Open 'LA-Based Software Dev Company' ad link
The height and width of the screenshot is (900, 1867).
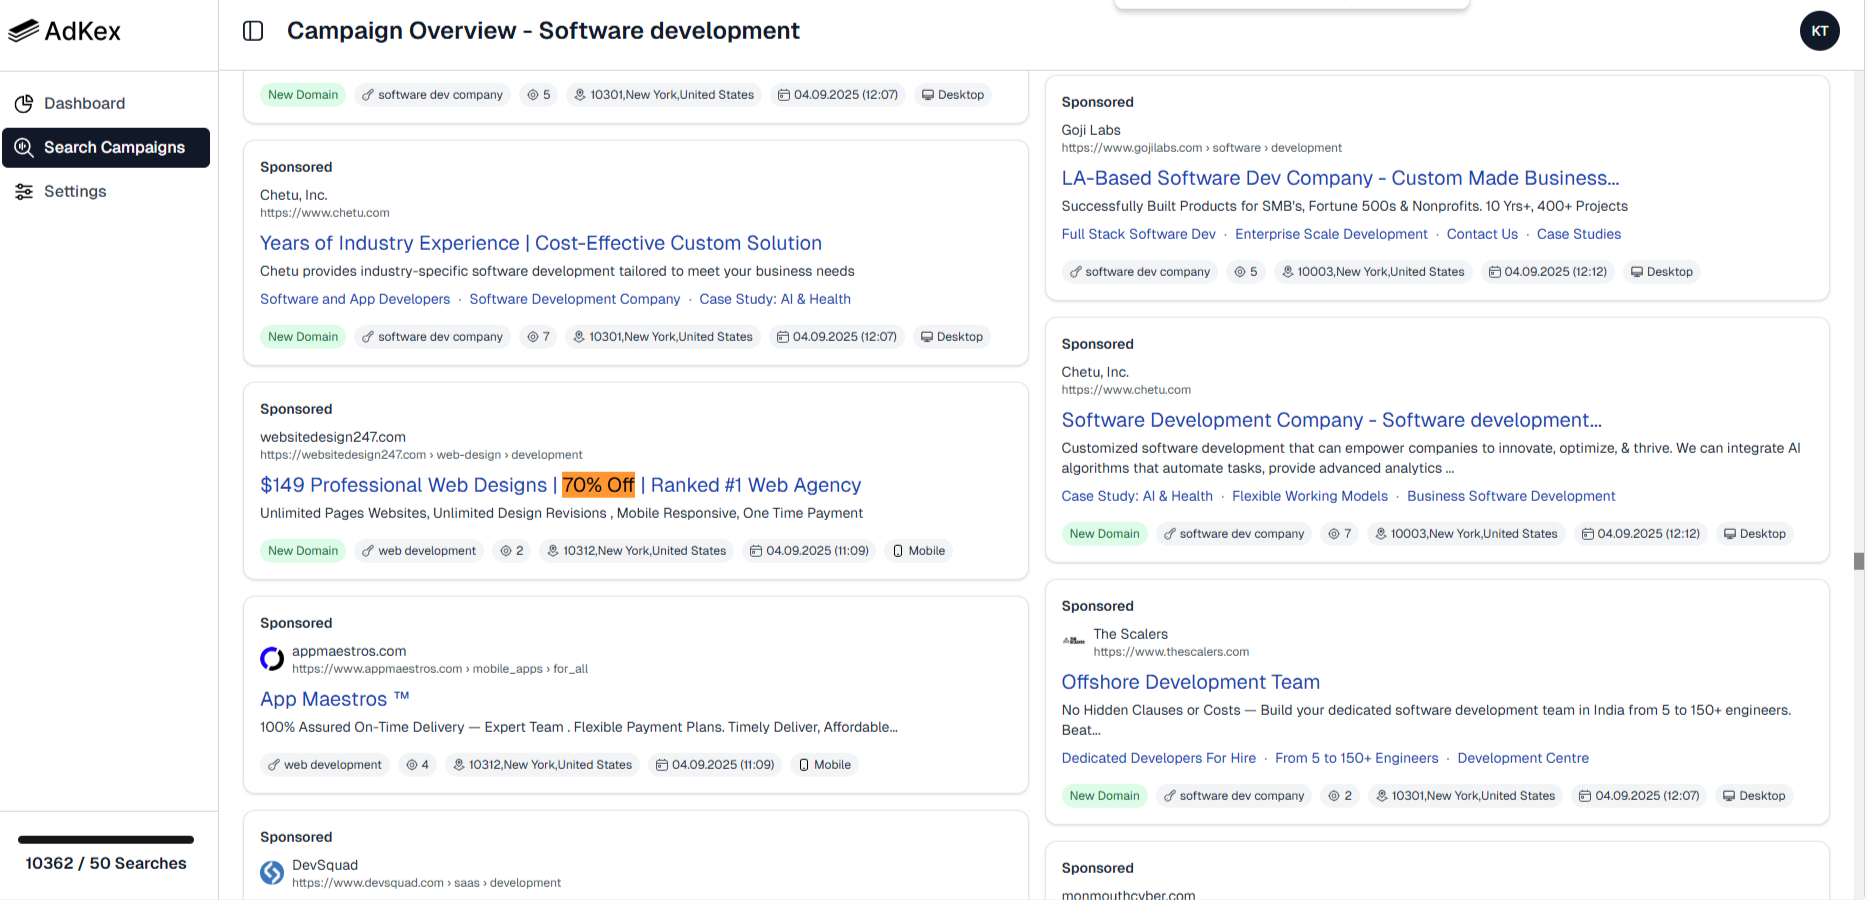pyautogui.click(x=1340, y=178)
